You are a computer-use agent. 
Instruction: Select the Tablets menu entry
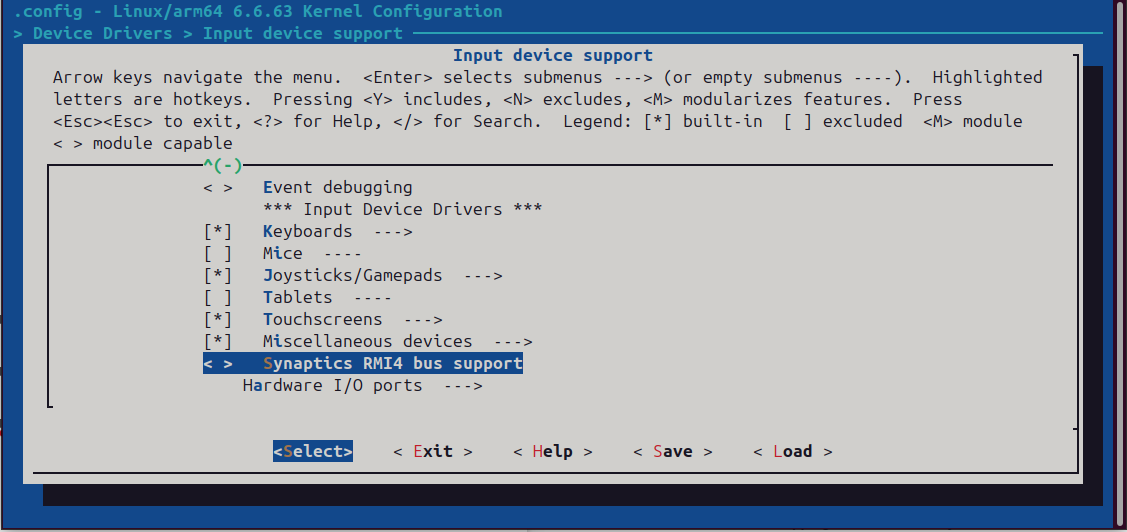[x=298, y=298]
